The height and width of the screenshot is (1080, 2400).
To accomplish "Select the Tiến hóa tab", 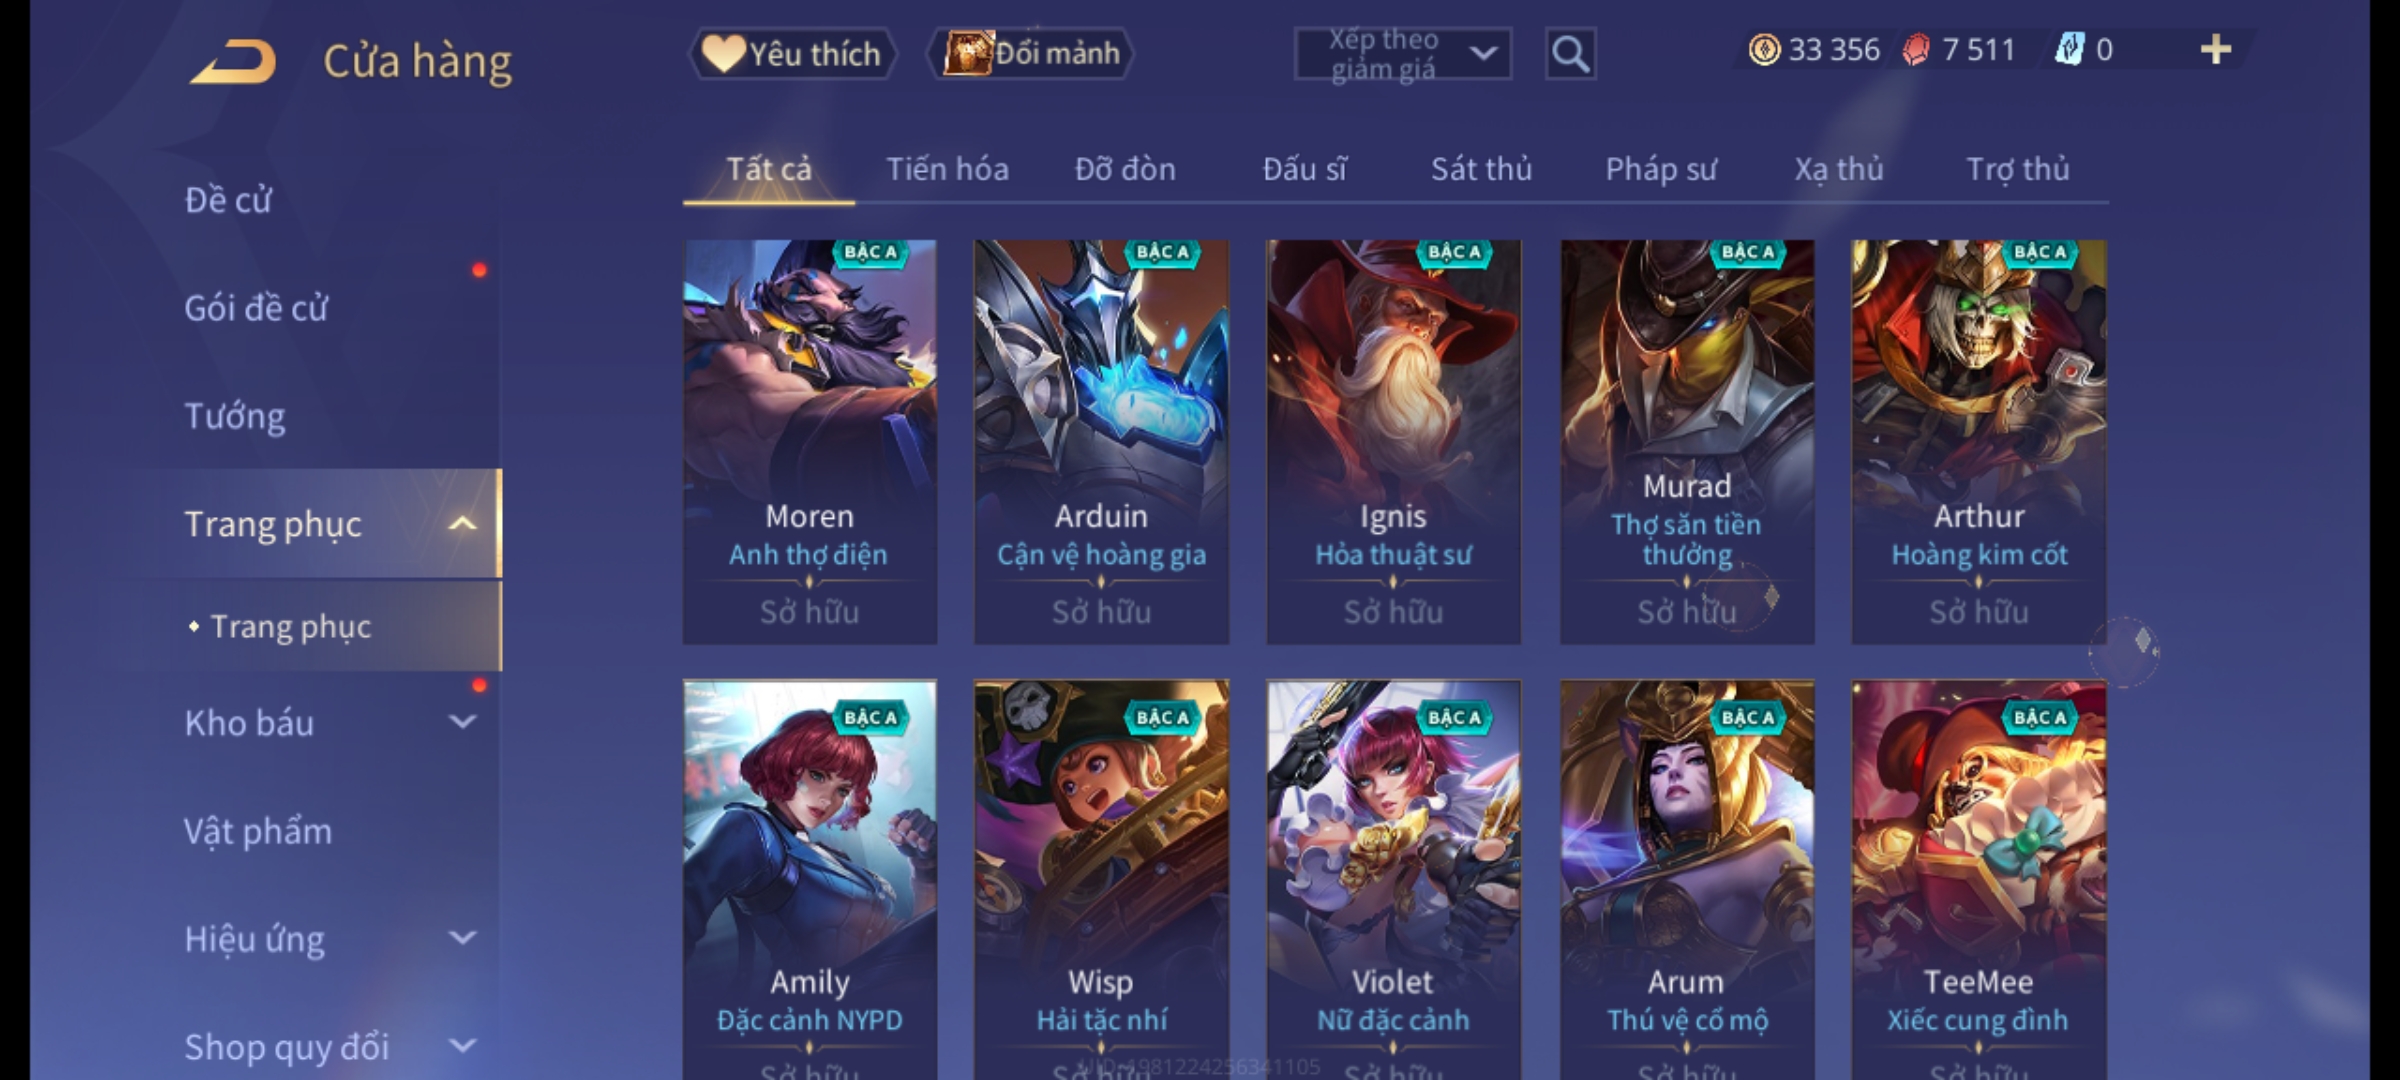I will (x=947, y=170).
